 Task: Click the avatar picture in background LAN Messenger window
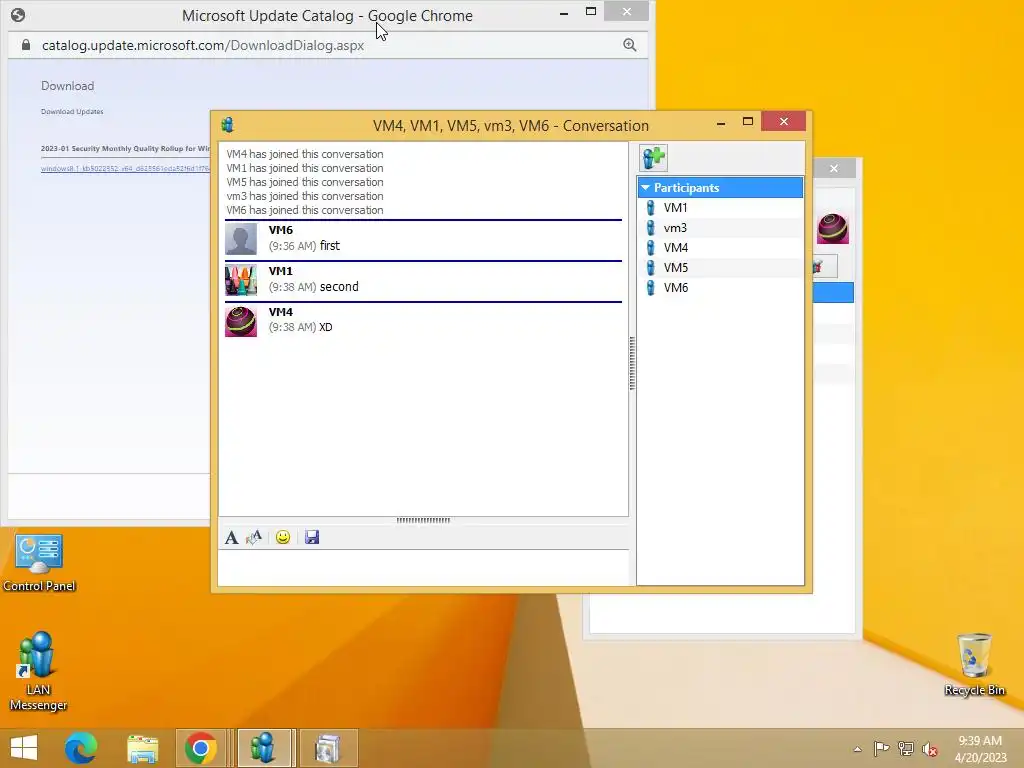point(833,229)
